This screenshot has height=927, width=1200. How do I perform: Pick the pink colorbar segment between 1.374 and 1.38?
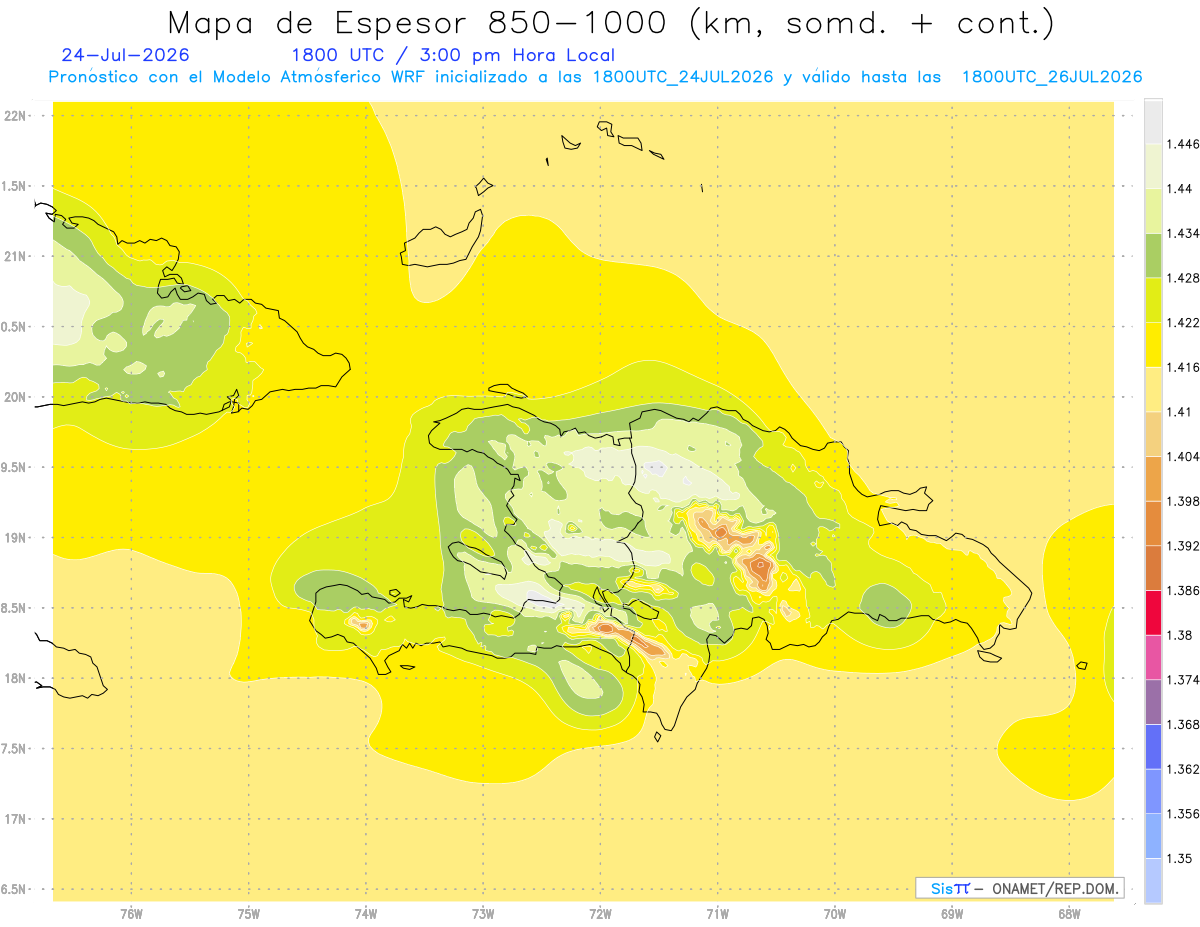click(1153, 658)
